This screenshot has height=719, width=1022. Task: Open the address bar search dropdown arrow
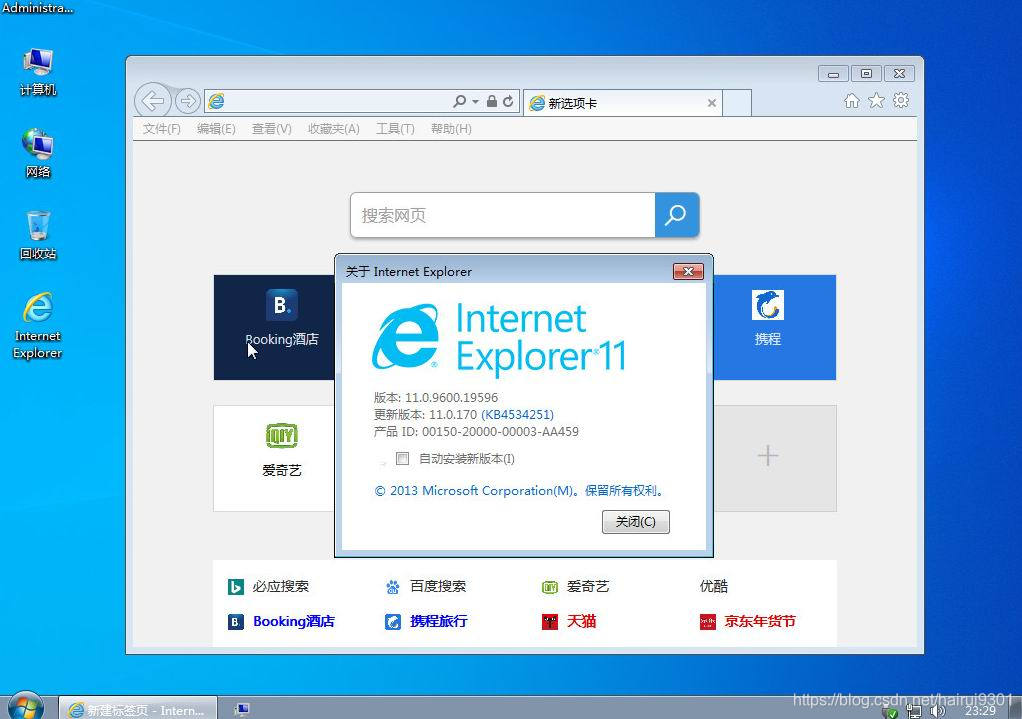(x=475, y=102)
